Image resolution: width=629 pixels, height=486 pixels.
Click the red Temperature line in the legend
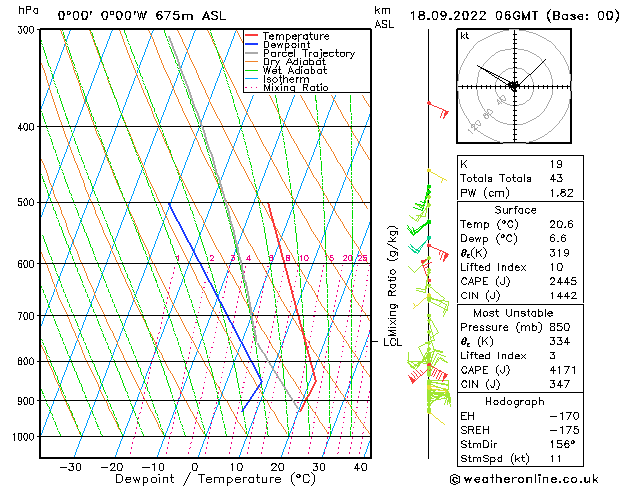(x=251, y=36)
